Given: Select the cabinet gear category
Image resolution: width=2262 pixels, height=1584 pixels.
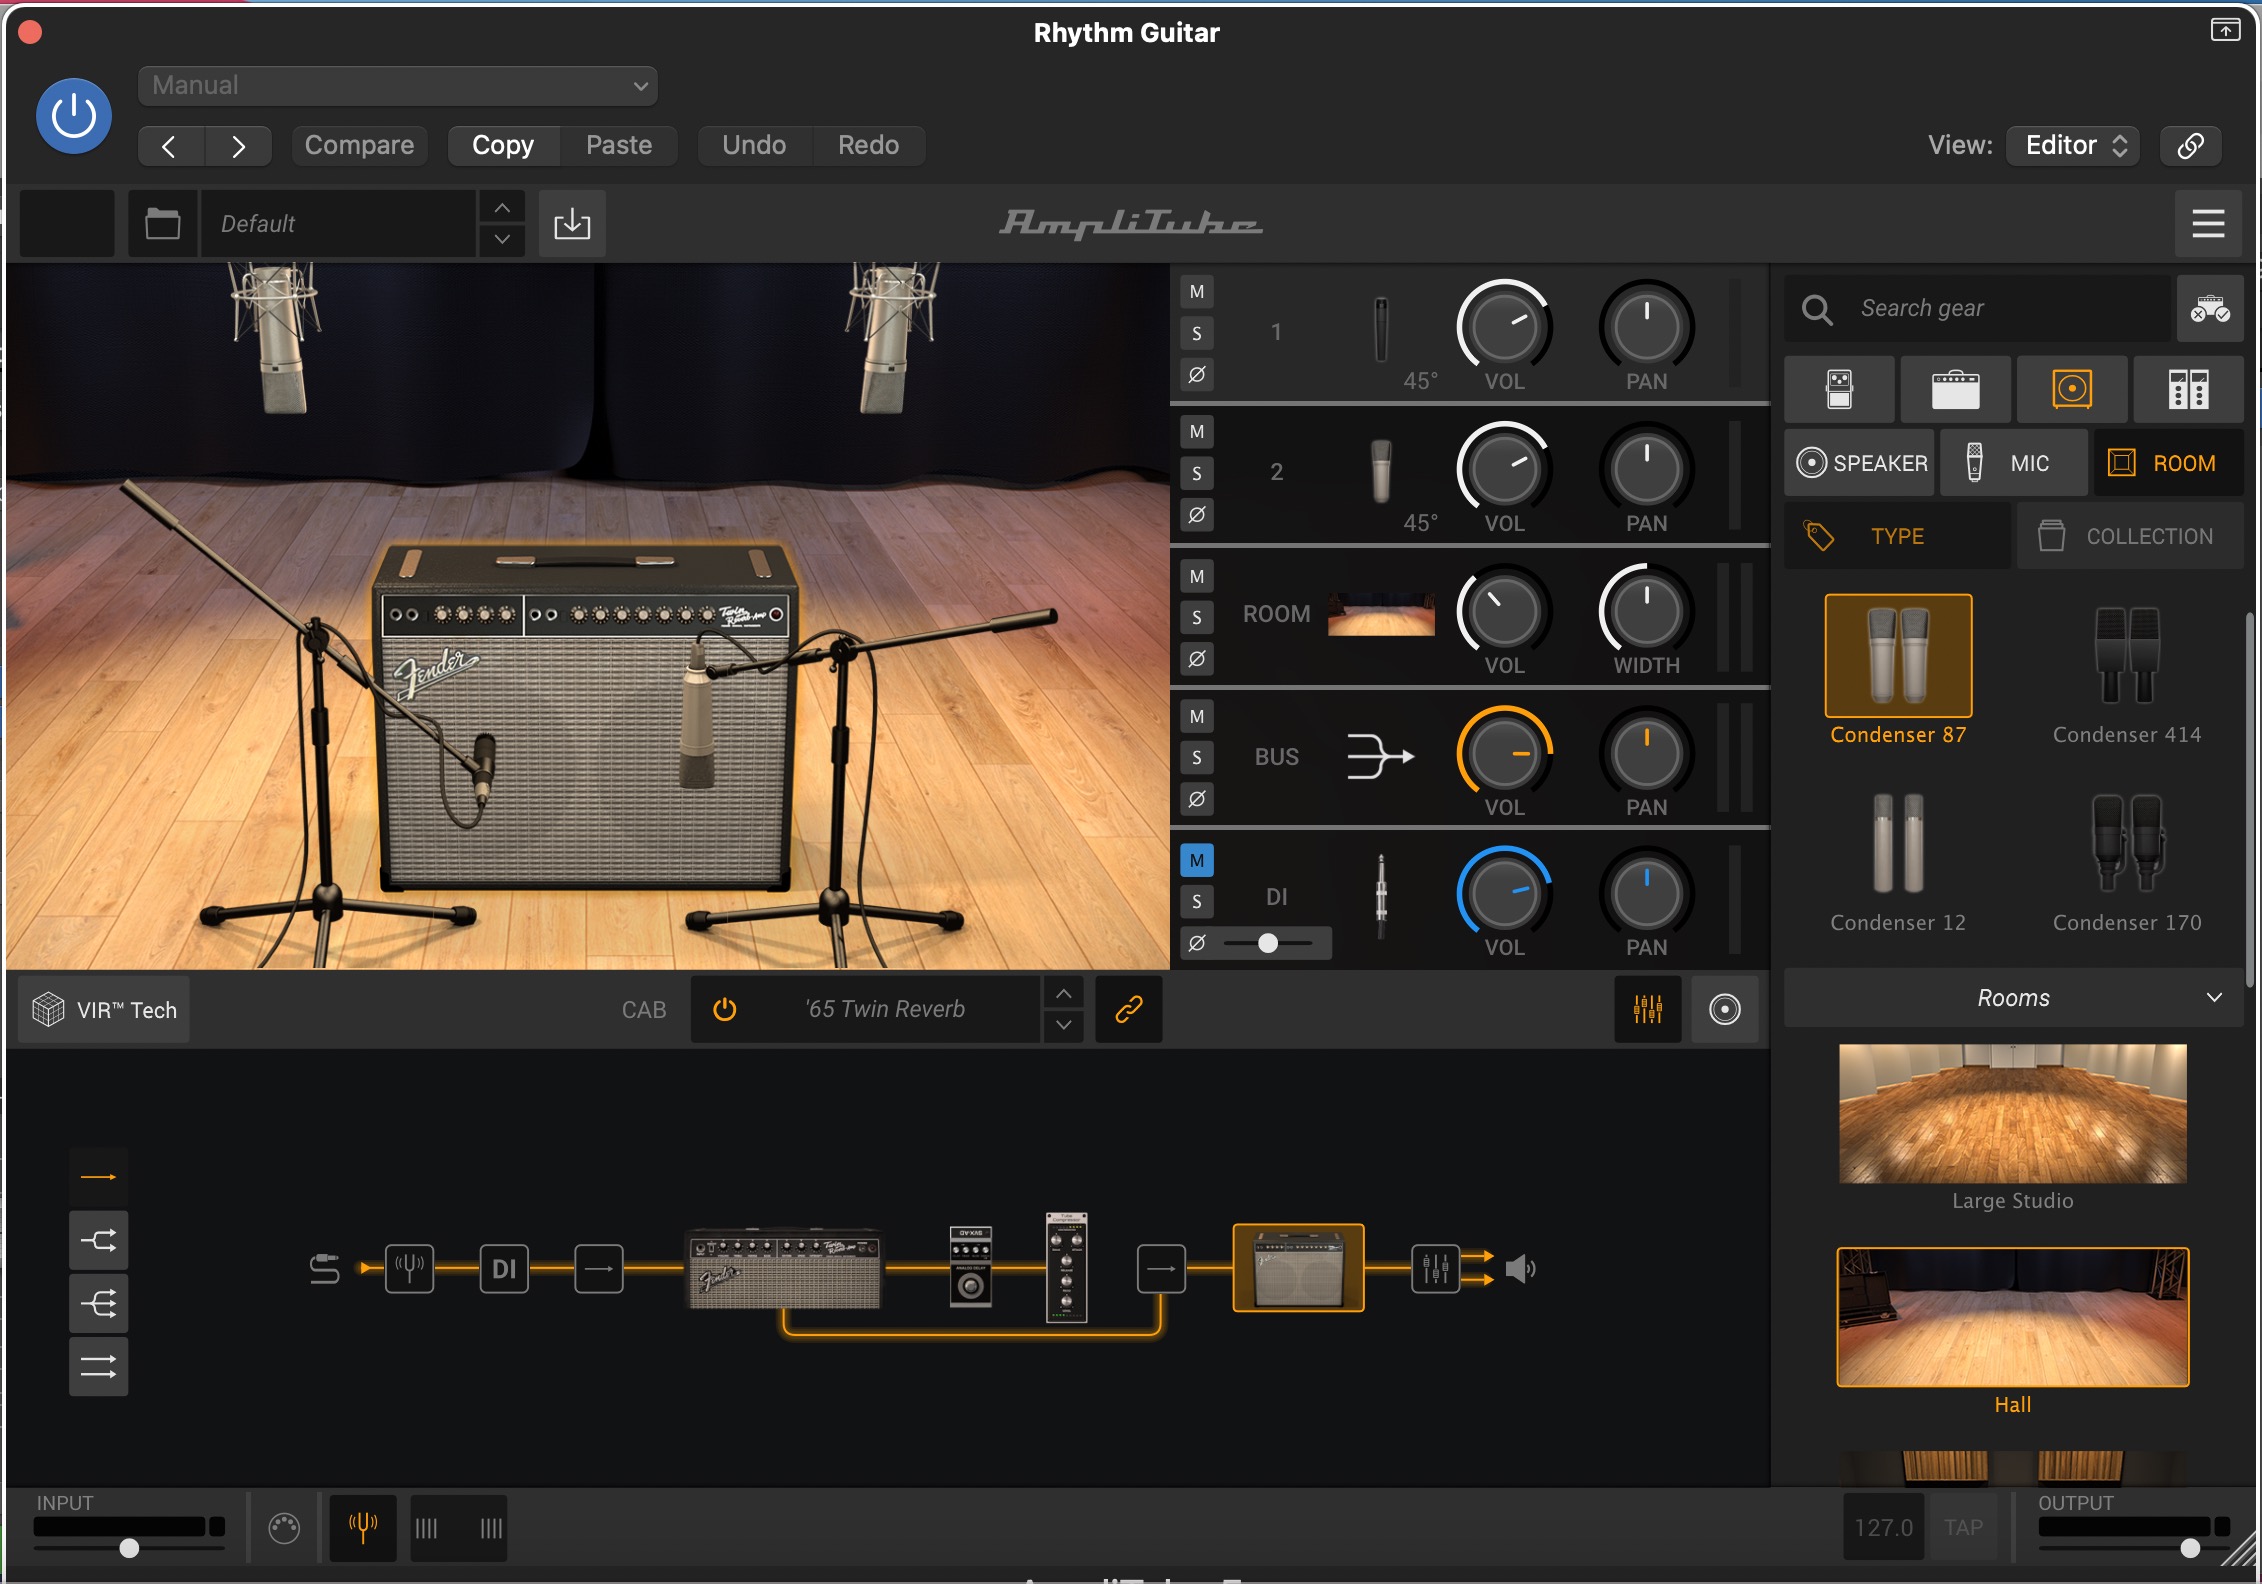Looking at the screenshot, I should tap(2072, 390).
